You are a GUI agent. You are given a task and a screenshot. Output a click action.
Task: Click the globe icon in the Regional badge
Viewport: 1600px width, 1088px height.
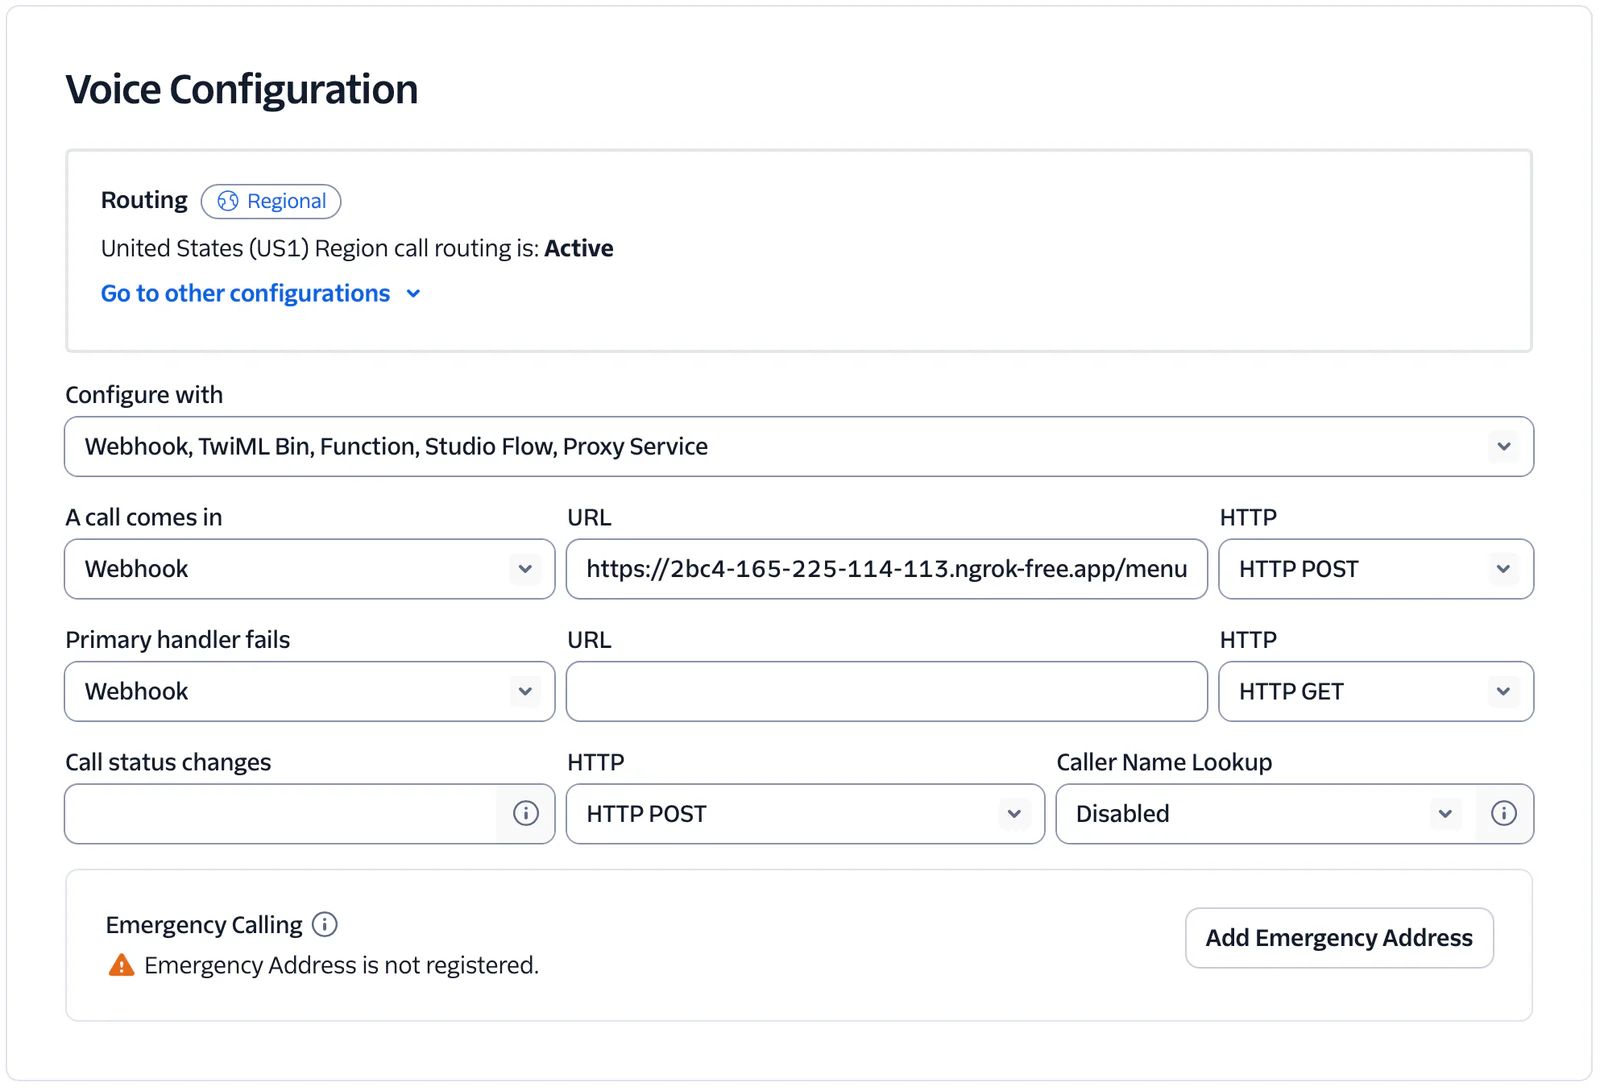(x=226, y=201)
